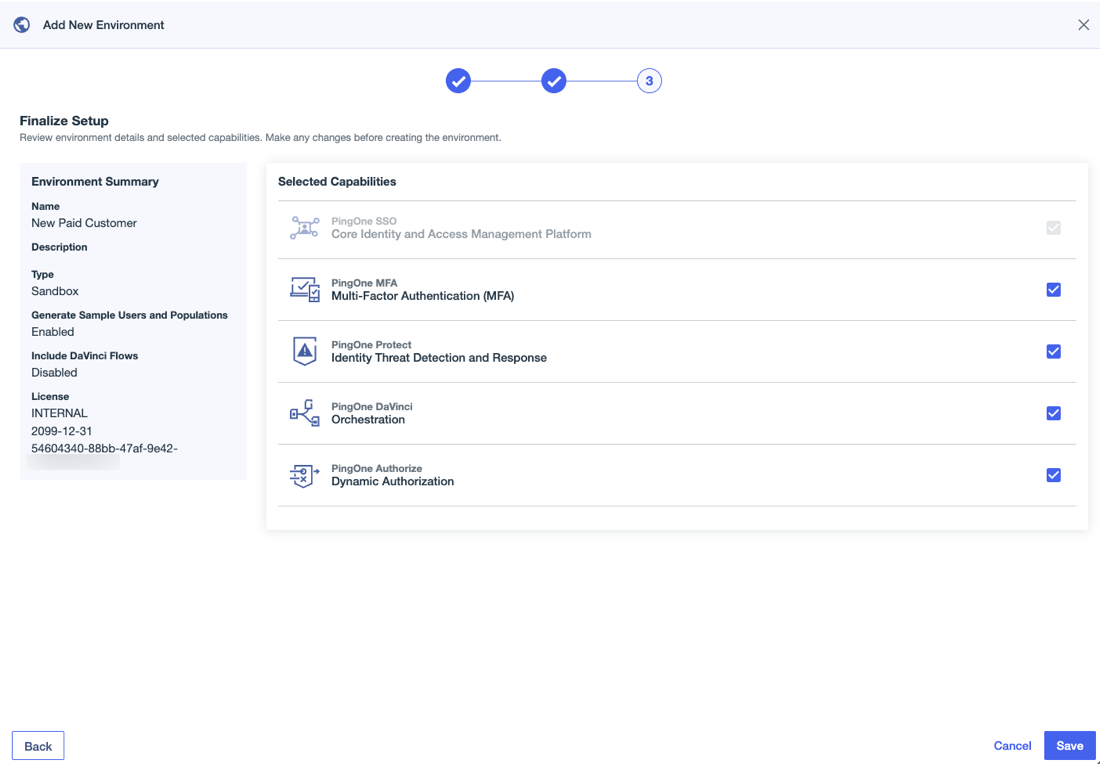Click the Add New Environment title
This screenshot has width=1100, height=764.
click(x=103, y=25)
